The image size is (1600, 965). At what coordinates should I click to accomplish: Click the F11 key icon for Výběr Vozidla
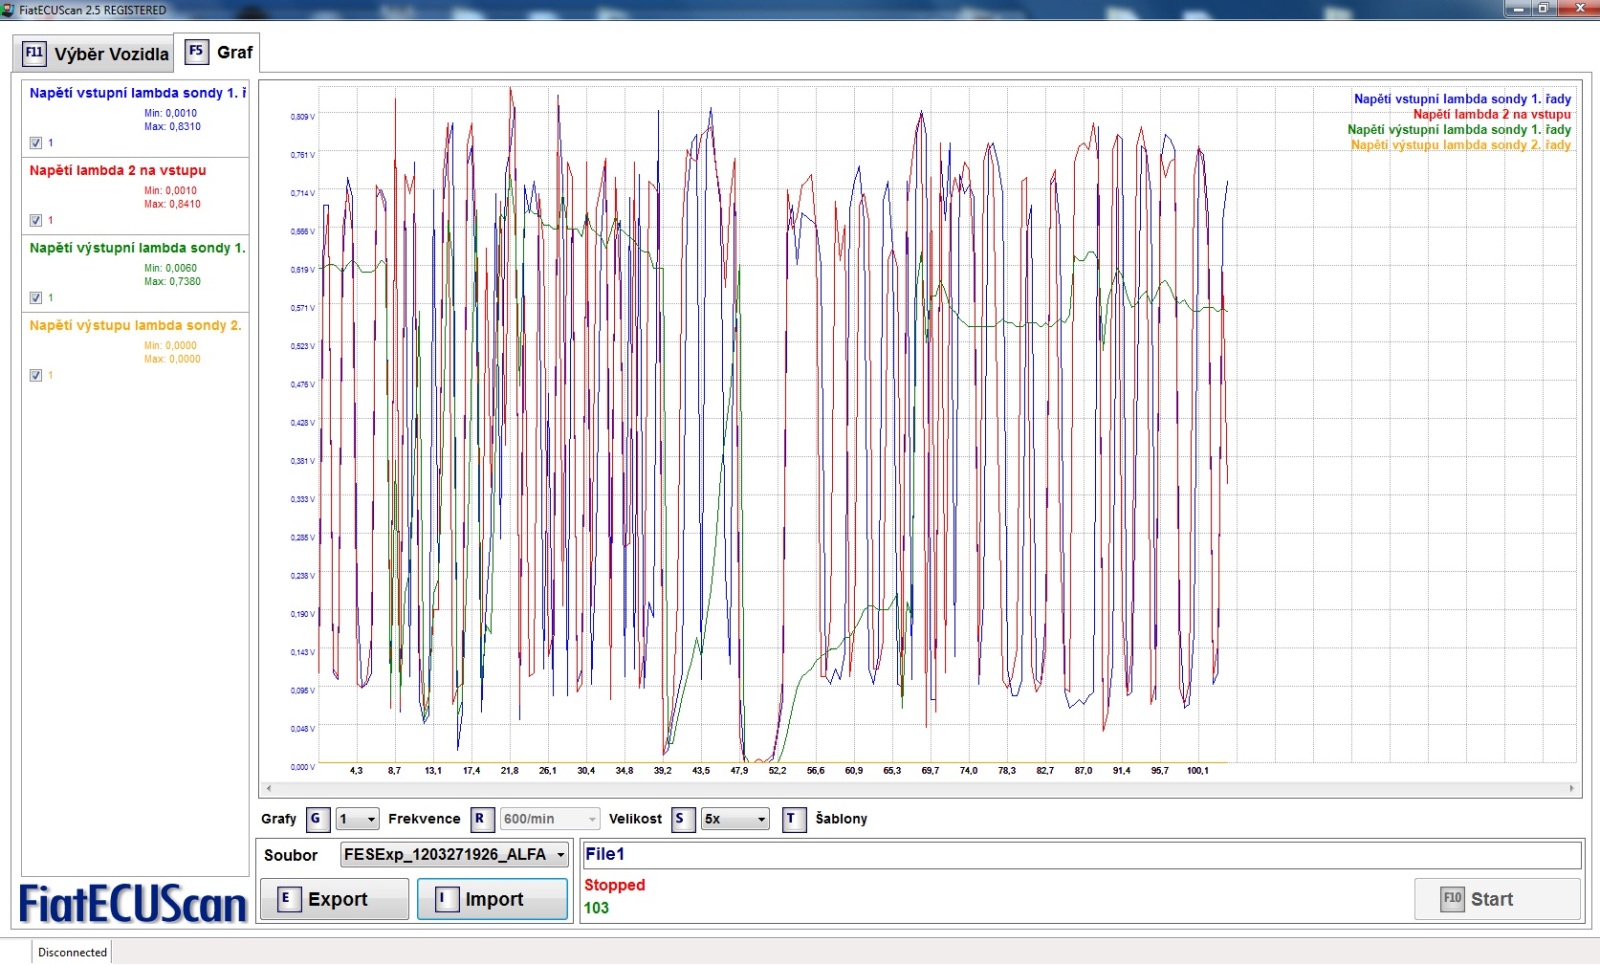[x=34, y=53]
